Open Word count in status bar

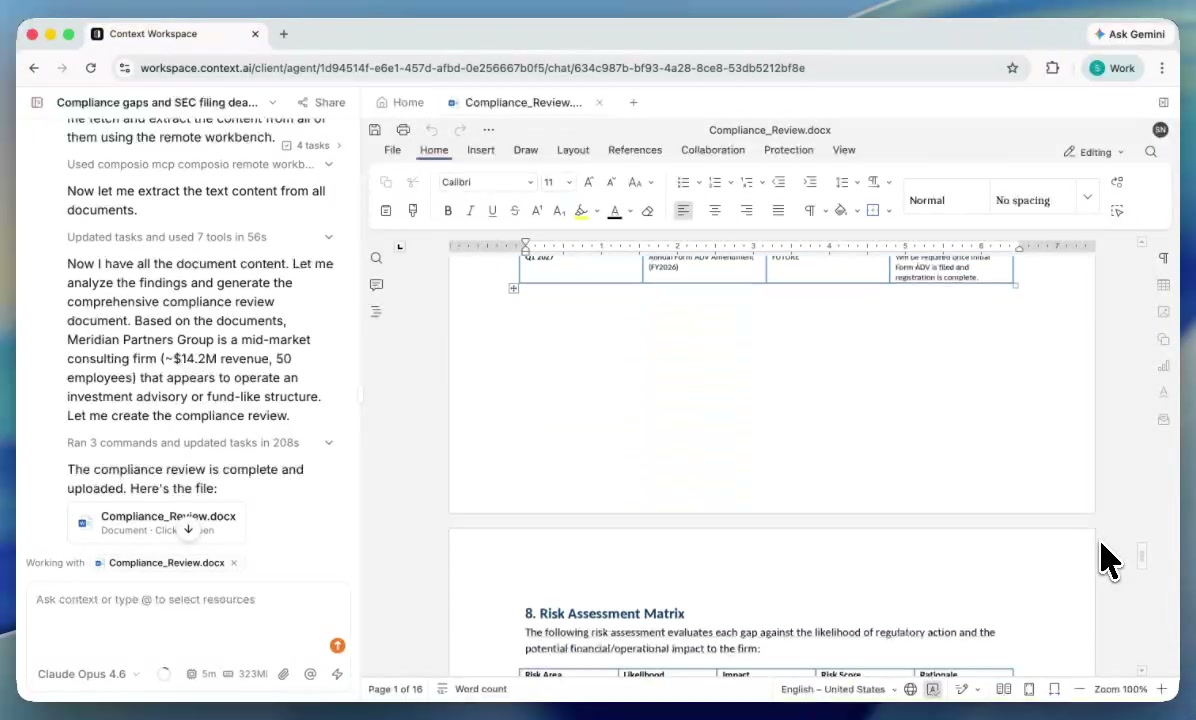(472, 689)
